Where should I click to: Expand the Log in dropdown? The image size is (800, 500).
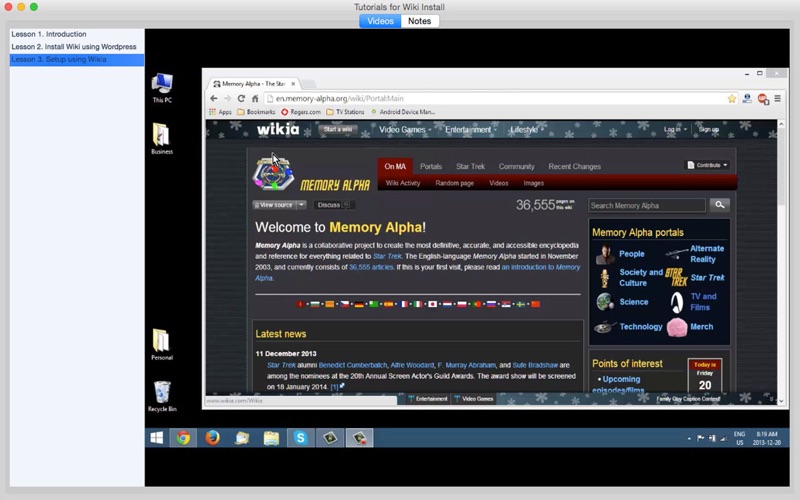tap(674, 130)
